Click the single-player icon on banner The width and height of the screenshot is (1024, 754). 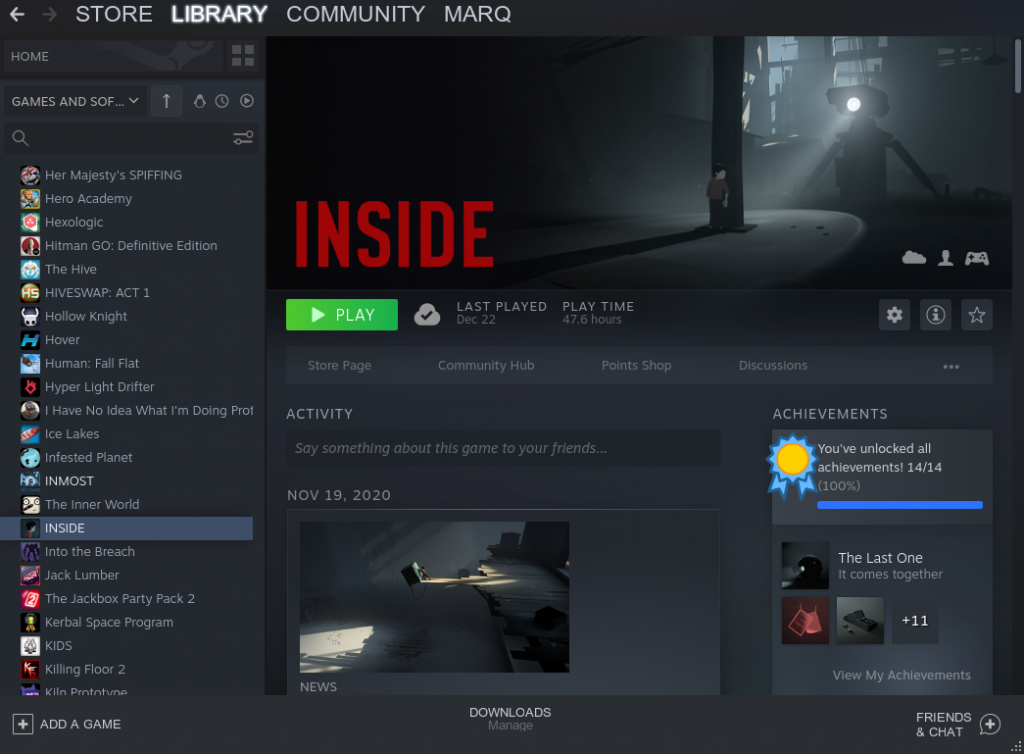point(946,259)
